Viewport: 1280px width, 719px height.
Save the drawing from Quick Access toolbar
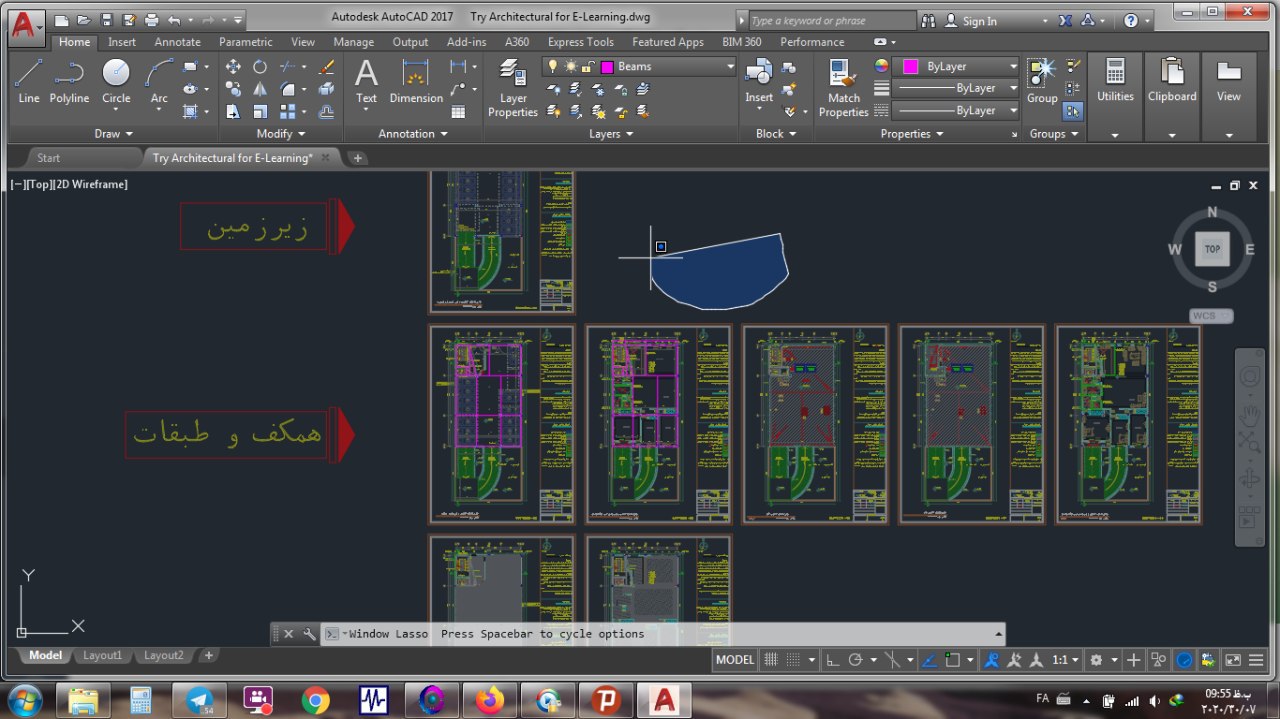(107, 19)
